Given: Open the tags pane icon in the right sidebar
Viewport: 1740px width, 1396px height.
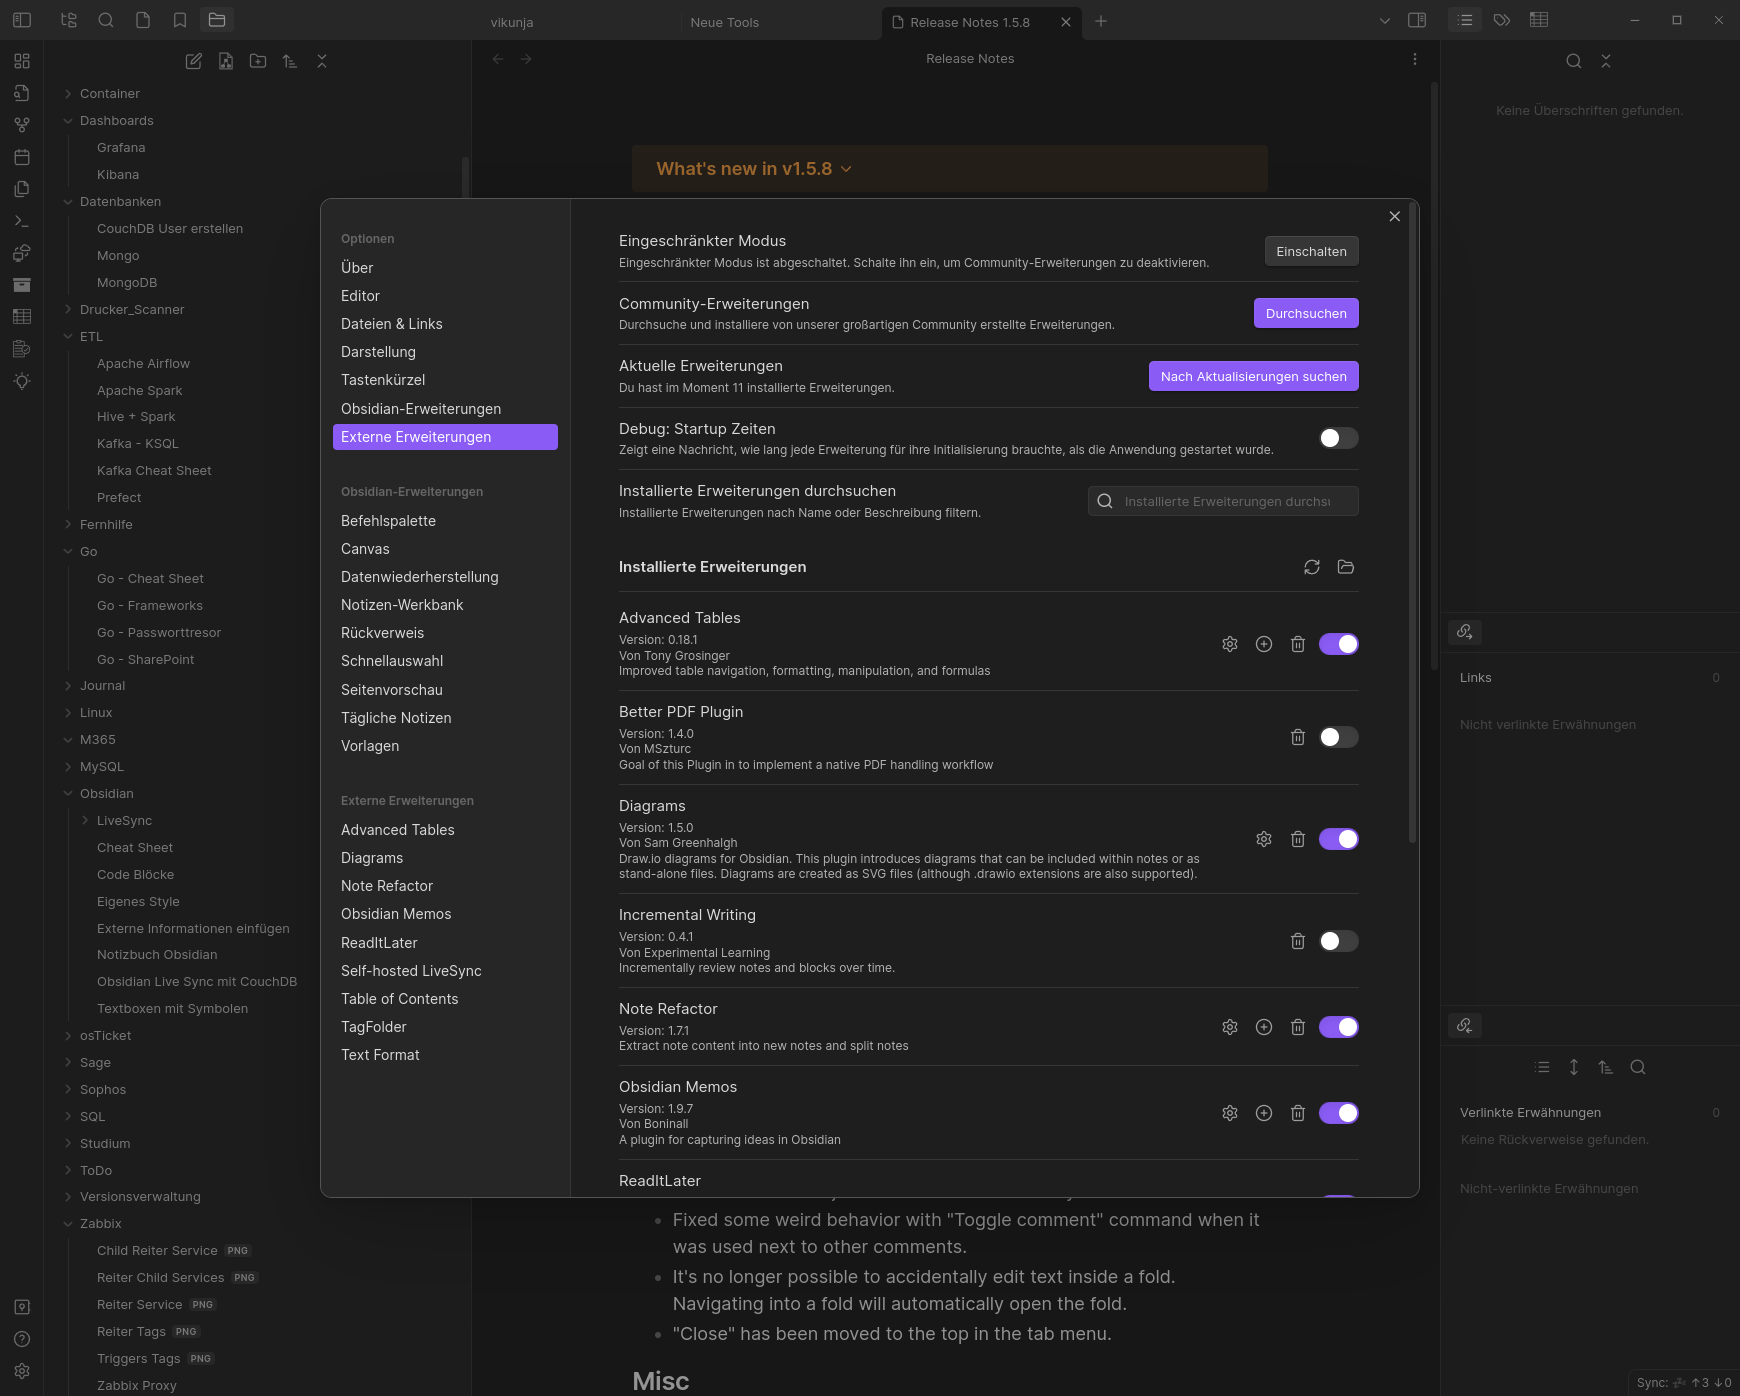Looking at the screenshot, I should 1502,20.
